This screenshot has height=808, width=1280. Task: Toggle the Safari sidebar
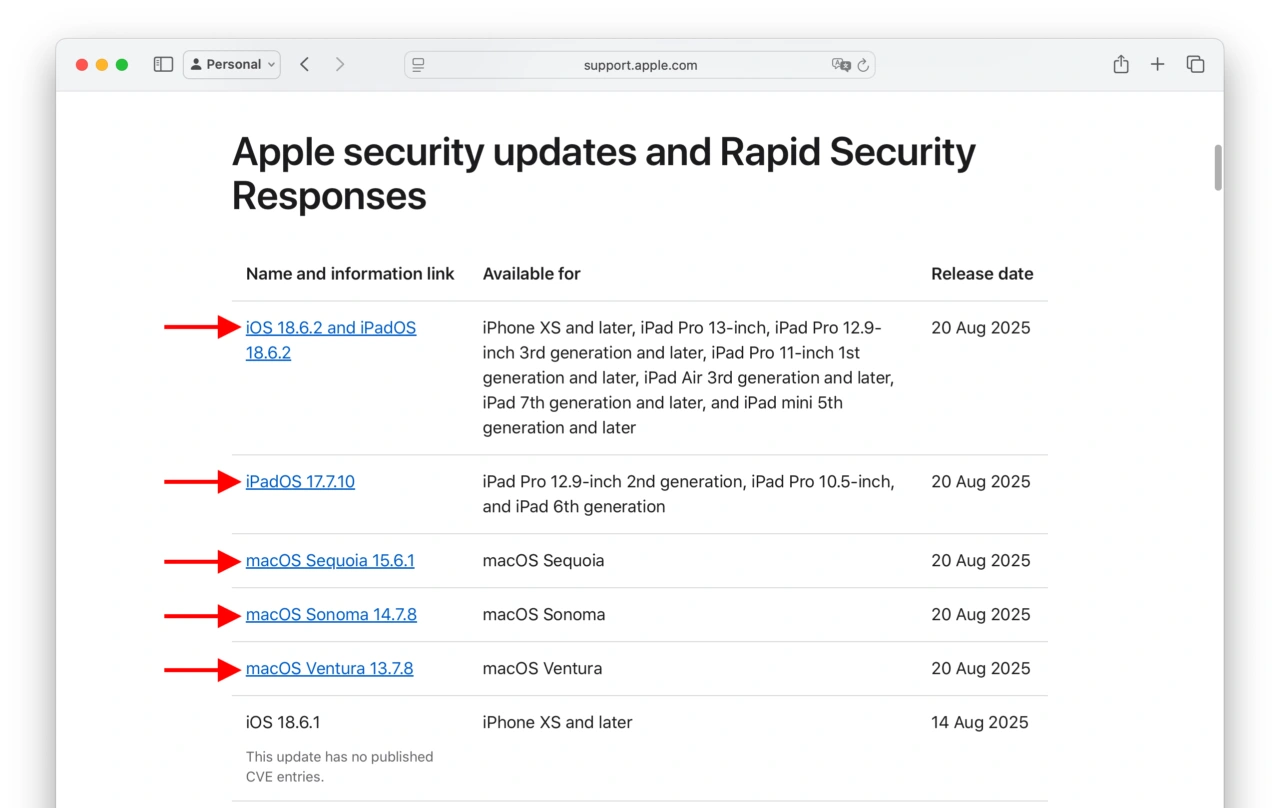pyautogui.click(x=162, y=64)
